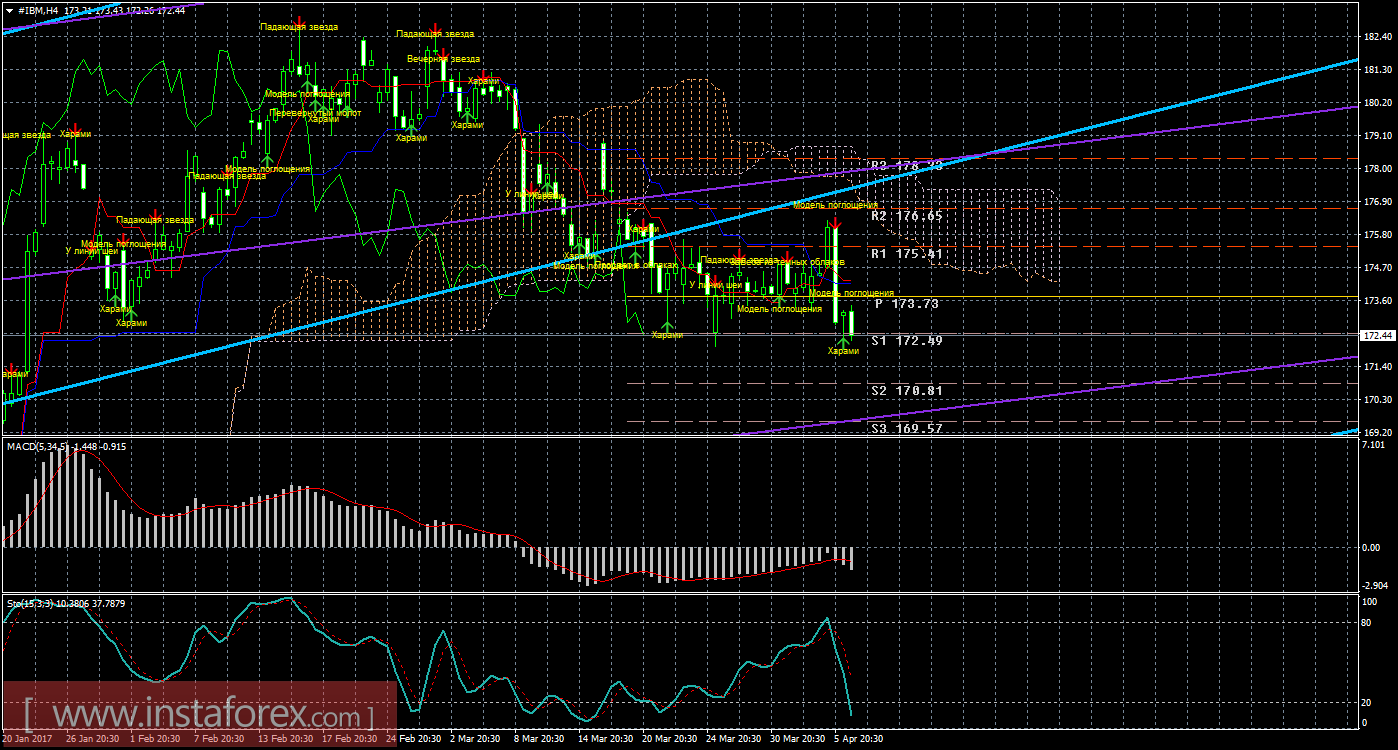
Task: Select the S1 172.49 support label
Action: (x=905, y=340)
